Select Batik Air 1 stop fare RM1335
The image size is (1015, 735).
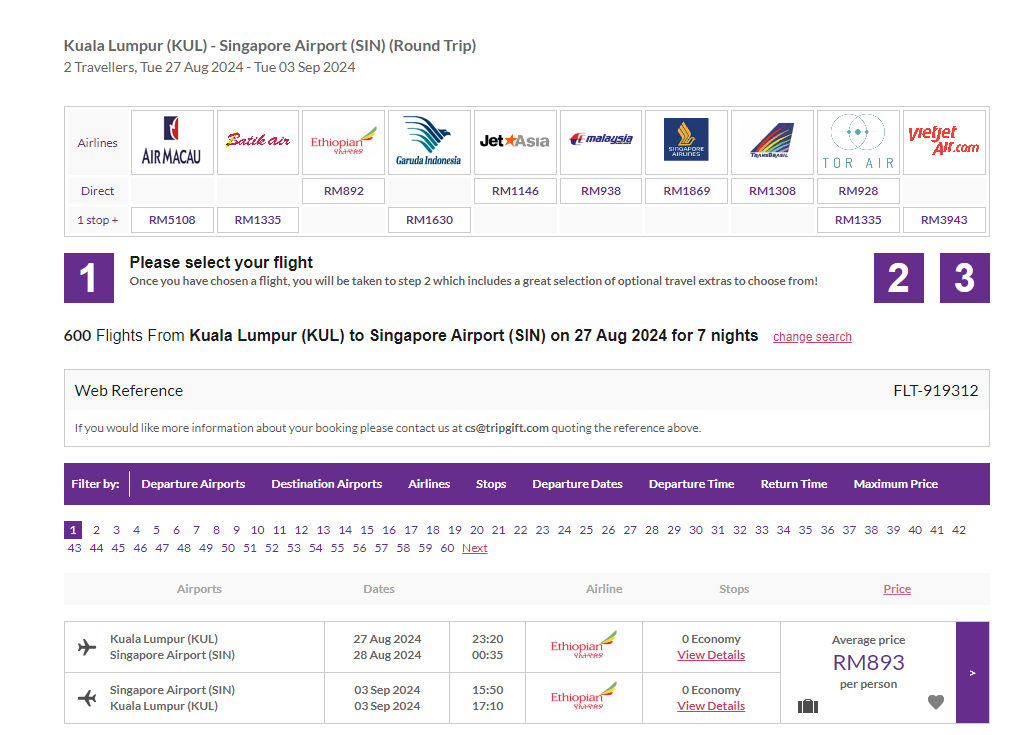click(258, 220)
